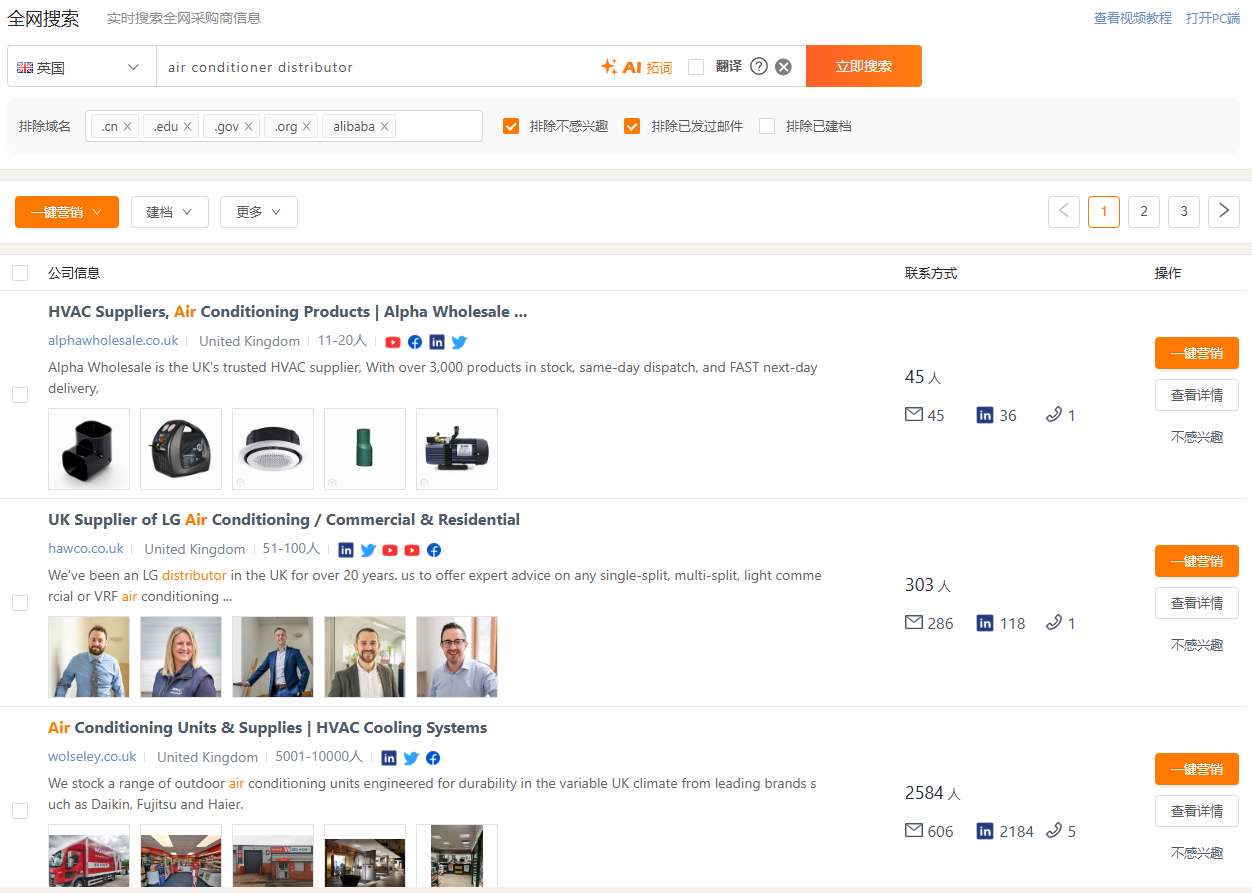Open wolseley.co.uk LinkedIn icon
The height and width of the screenshot is (893, 1252).
389,758
